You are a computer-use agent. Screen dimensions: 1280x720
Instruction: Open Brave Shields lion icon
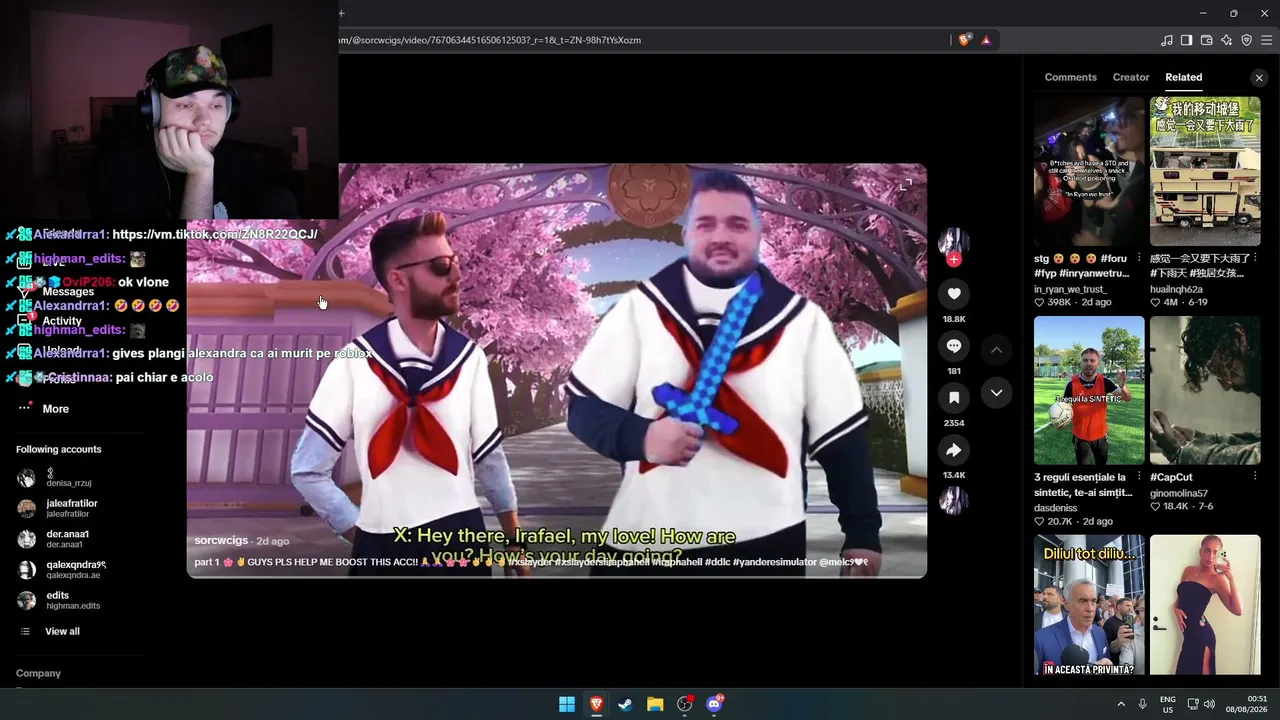[964, 40]
